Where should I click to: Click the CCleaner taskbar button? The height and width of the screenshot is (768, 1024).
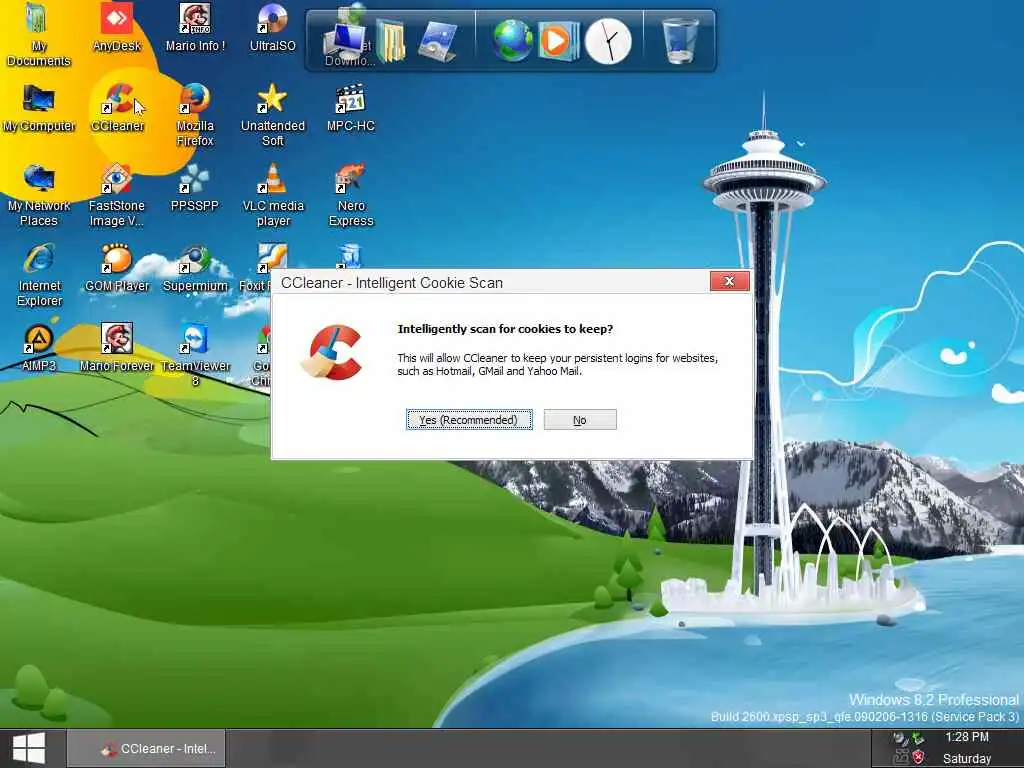coord(146,748)
